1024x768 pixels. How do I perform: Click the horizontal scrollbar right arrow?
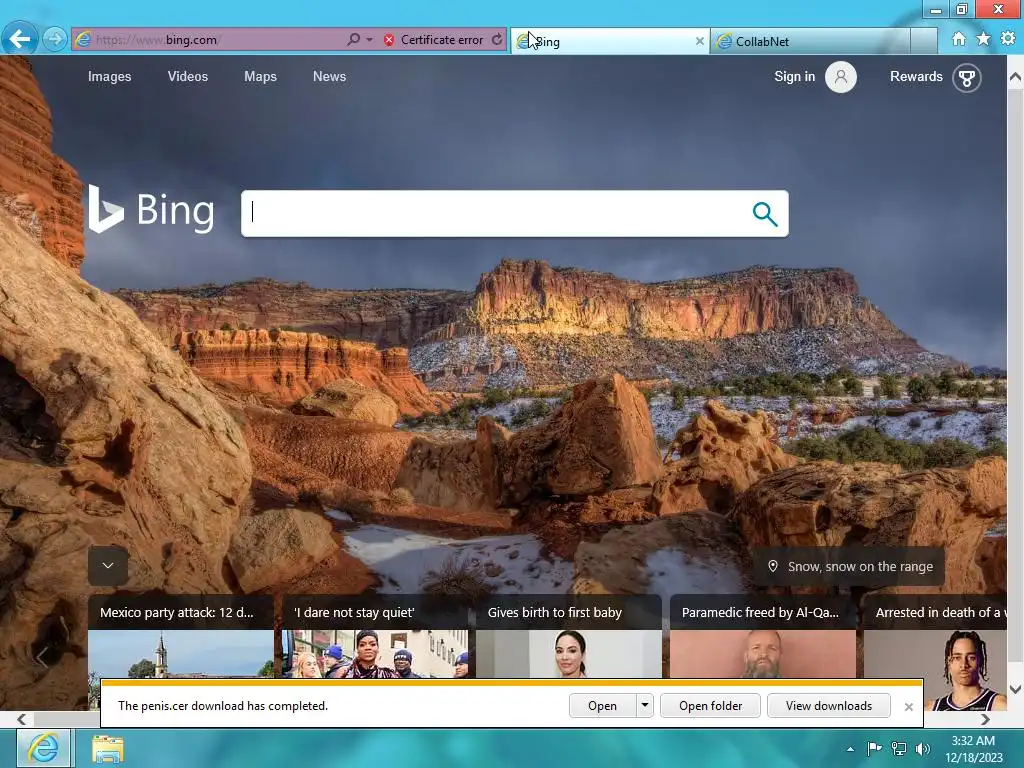[985, 719]
